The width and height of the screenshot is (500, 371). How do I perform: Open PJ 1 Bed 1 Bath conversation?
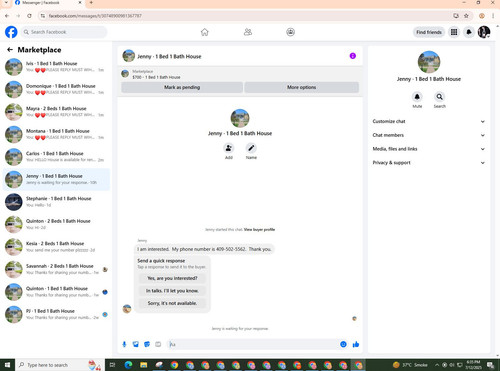click(56, 314)
